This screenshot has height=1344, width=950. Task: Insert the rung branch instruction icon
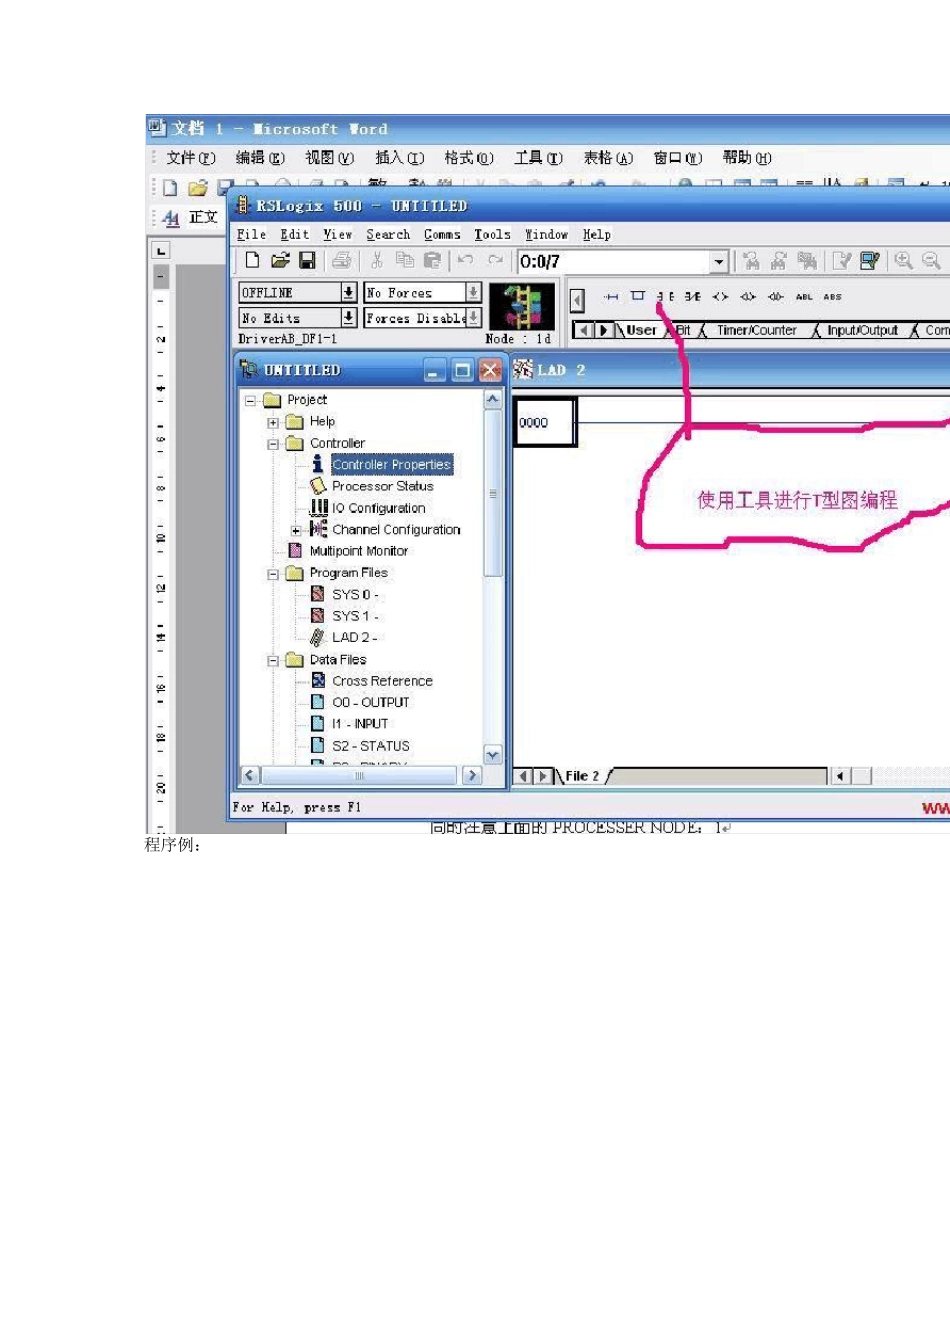click(637, 296)
